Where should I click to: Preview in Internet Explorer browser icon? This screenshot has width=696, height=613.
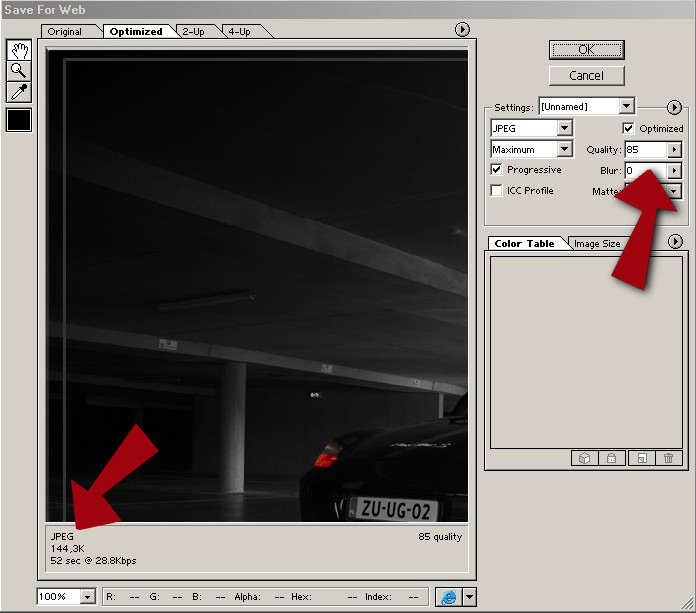448,597
